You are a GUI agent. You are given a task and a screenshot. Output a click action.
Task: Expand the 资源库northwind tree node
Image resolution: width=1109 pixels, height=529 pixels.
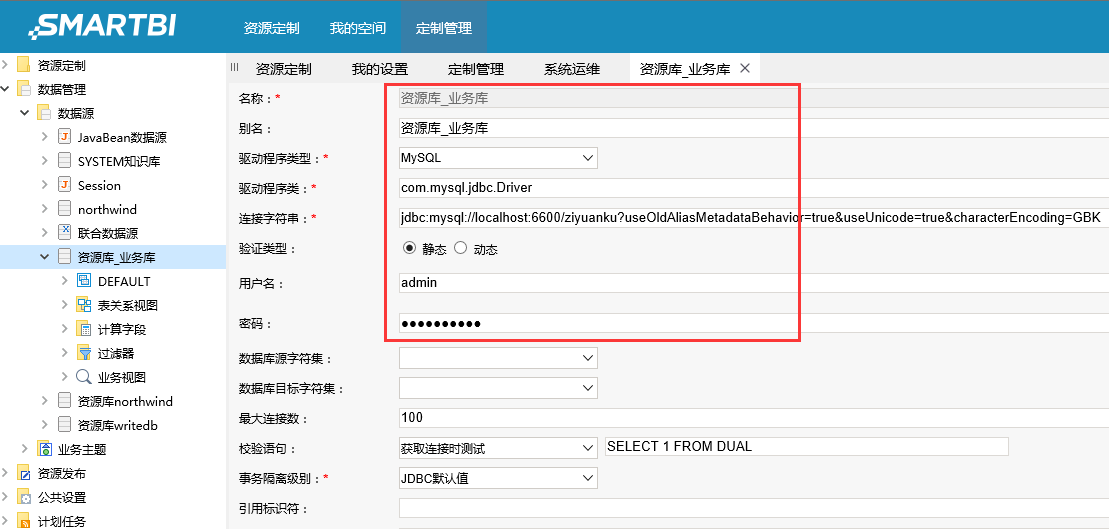45,401
